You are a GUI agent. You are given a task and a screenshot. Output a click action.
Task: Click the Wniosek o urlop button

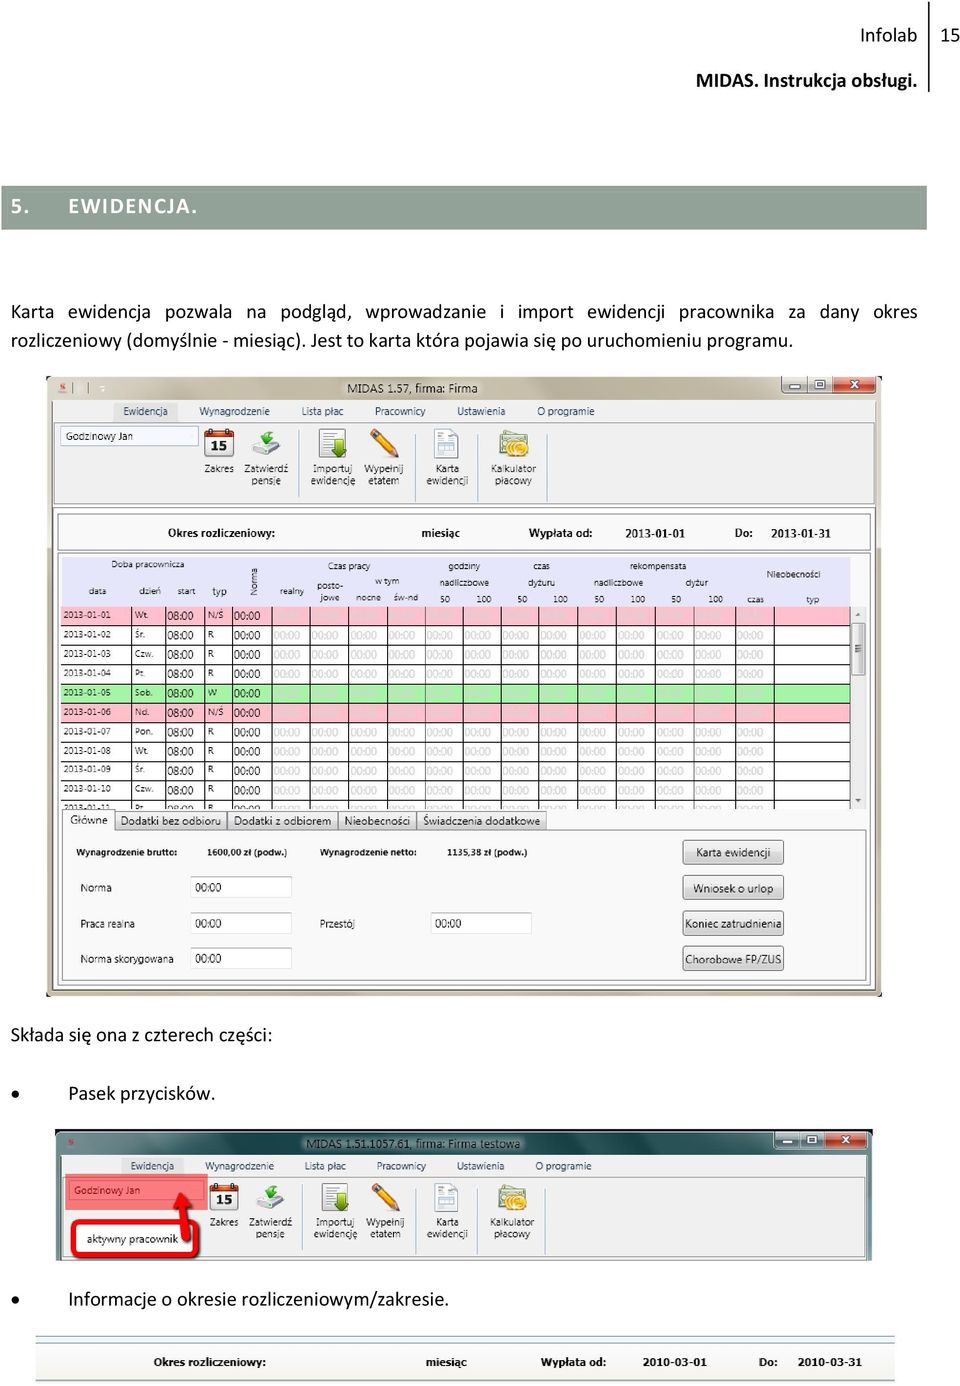click(x=733, y=888)
